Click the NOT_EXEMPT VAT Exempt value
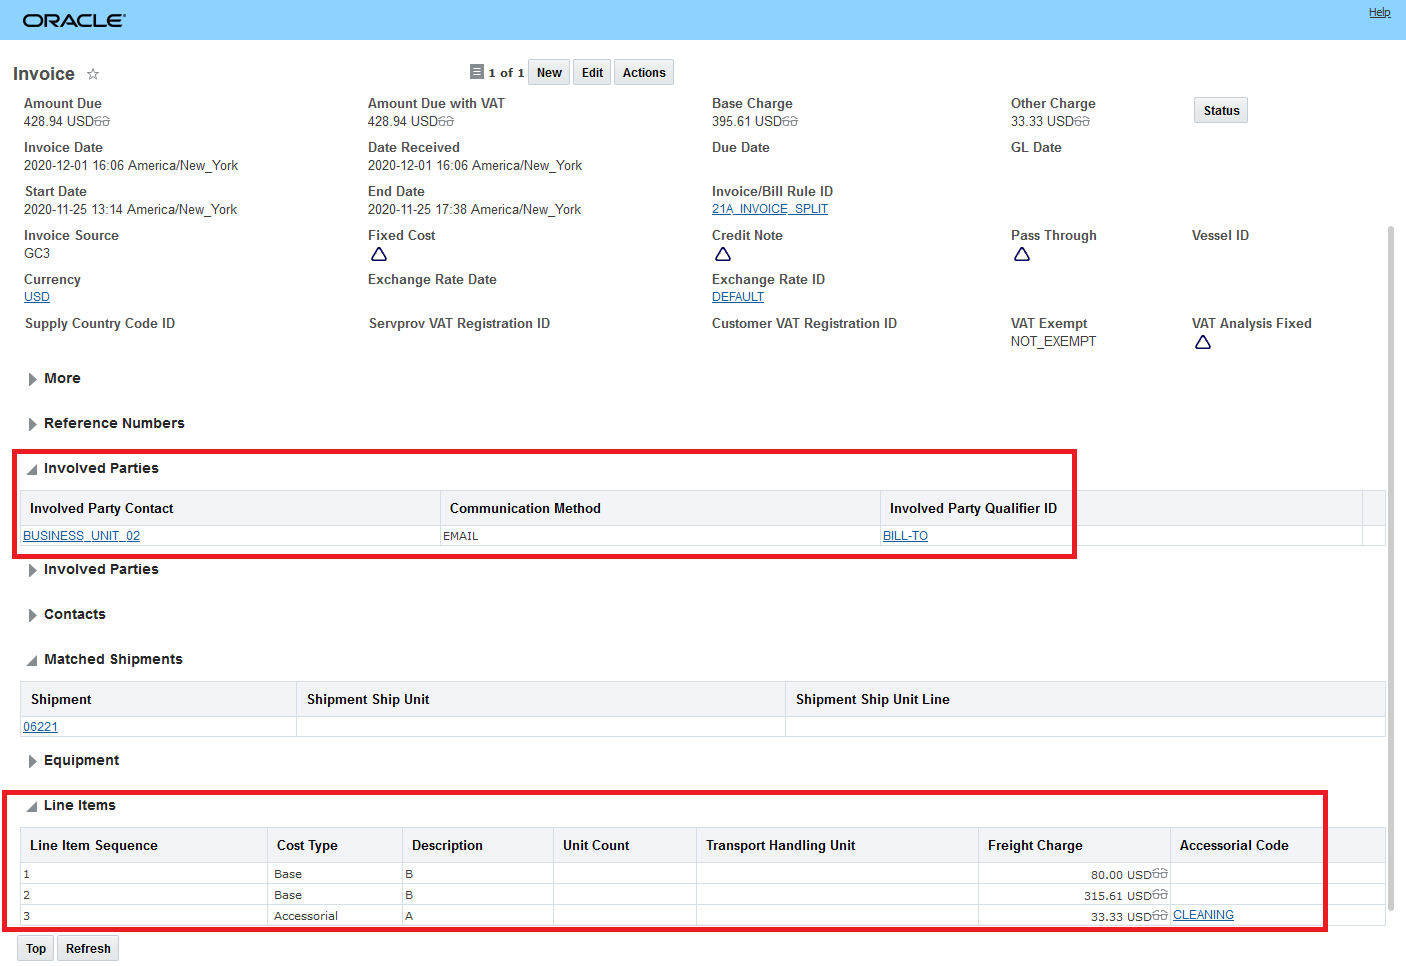Viewport: 1406px width, 966px height. coord(1053,341)
